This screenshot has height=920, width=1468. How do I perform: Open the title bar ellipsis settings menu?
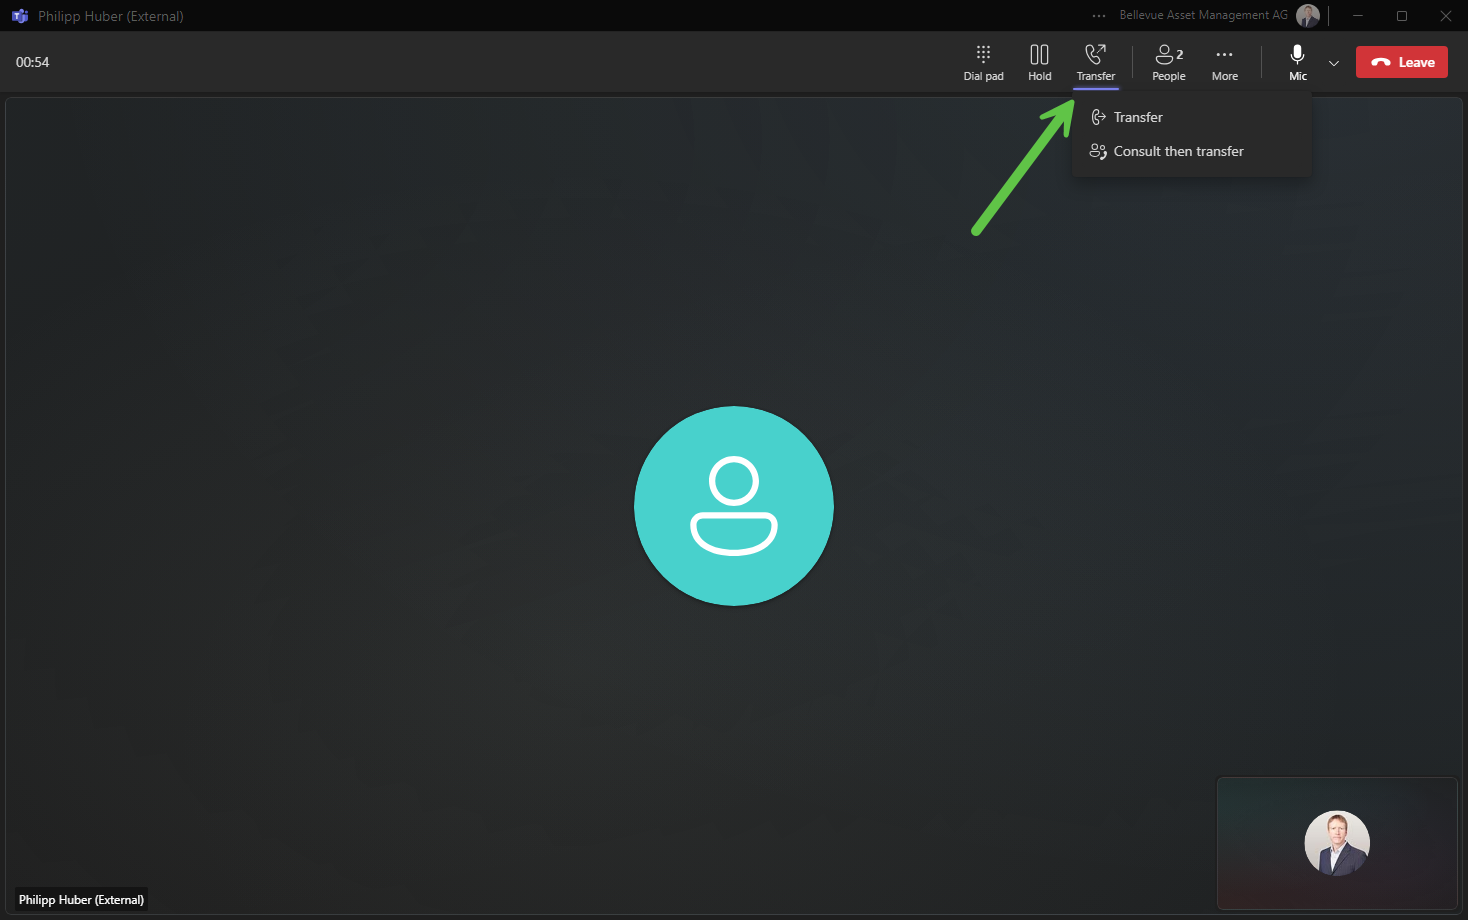tap(1099, 16)
